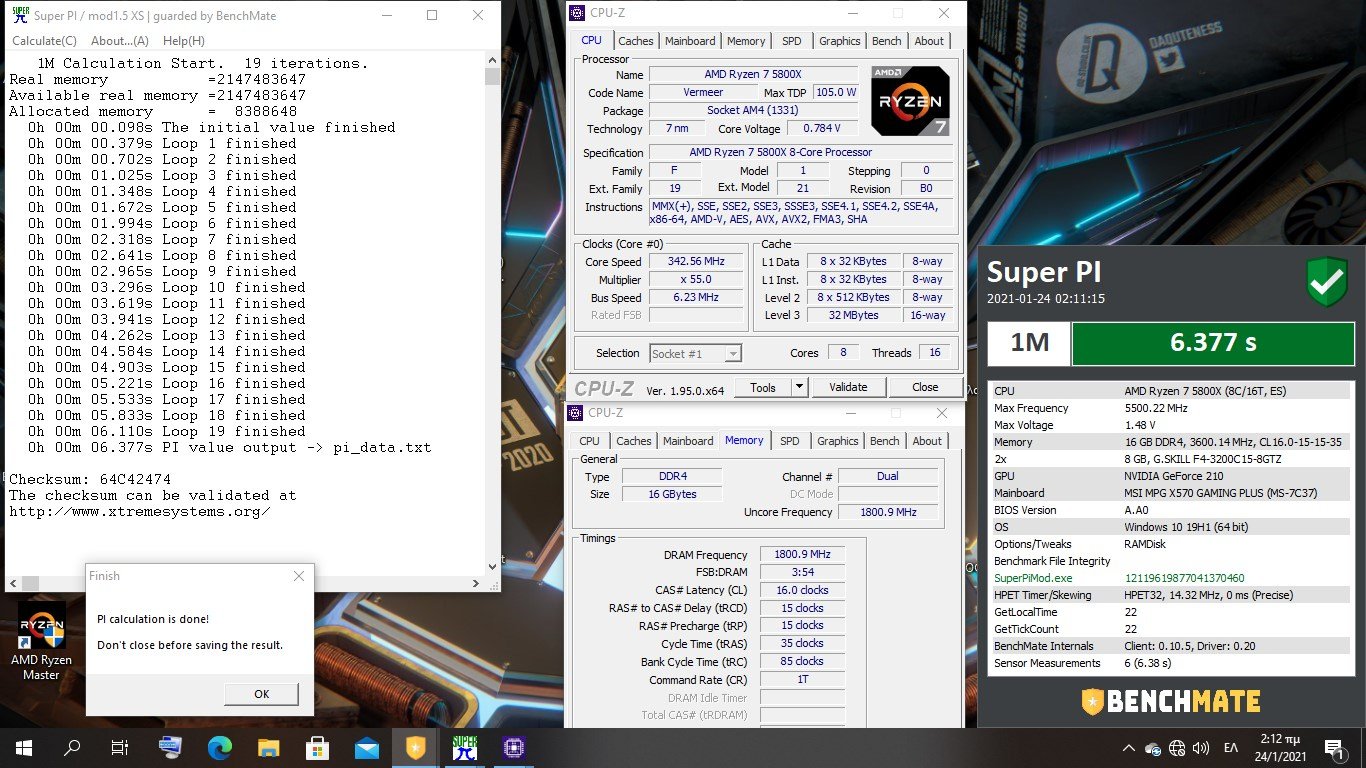
Task: Click Tools button in CPU-Z
Action: pyautogui.click(x=763, y=387)
